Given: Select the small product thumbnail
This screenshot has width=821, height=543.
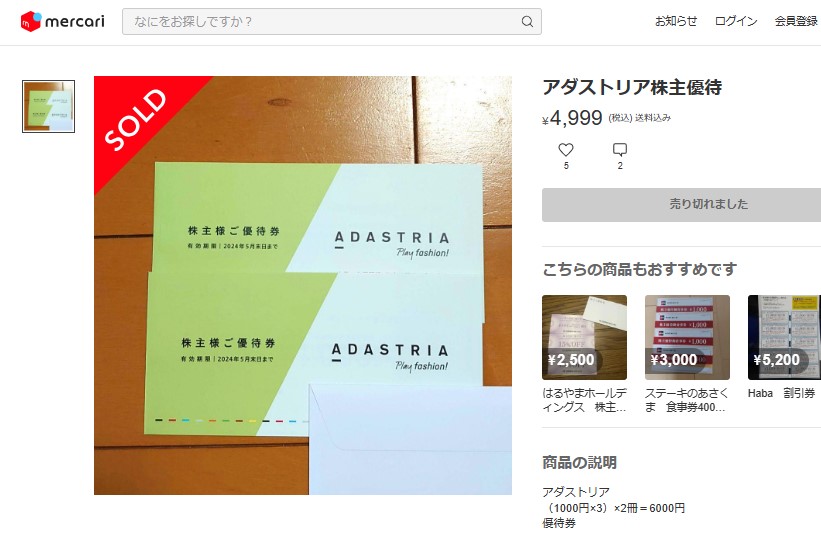Looking at the screenshot, I should [x=48, y=106].
